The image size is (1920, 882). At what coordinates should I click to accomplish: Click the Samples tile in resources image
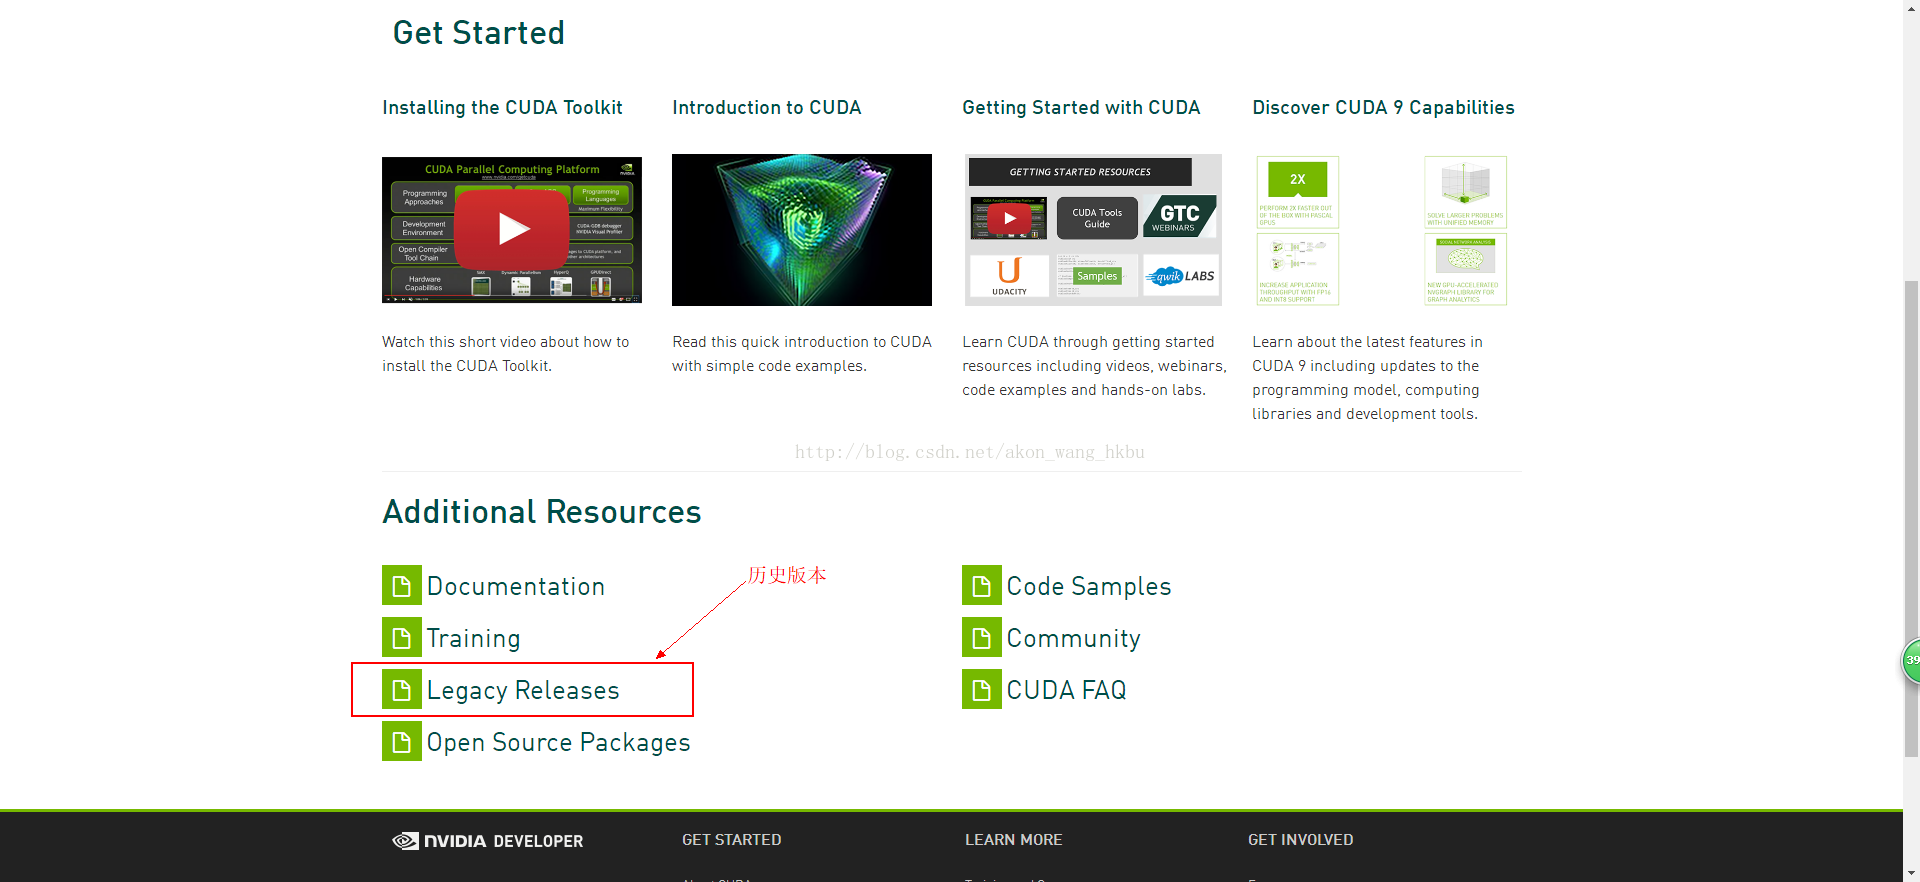[x=1097, y=276]
